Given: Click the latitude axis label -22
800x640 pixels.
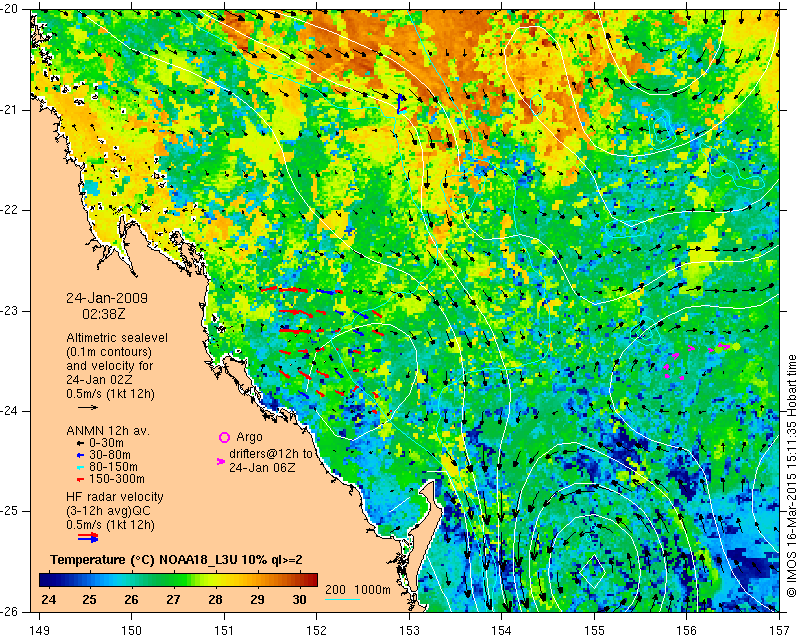Looking at the screenshot, I should coord(9,210).
